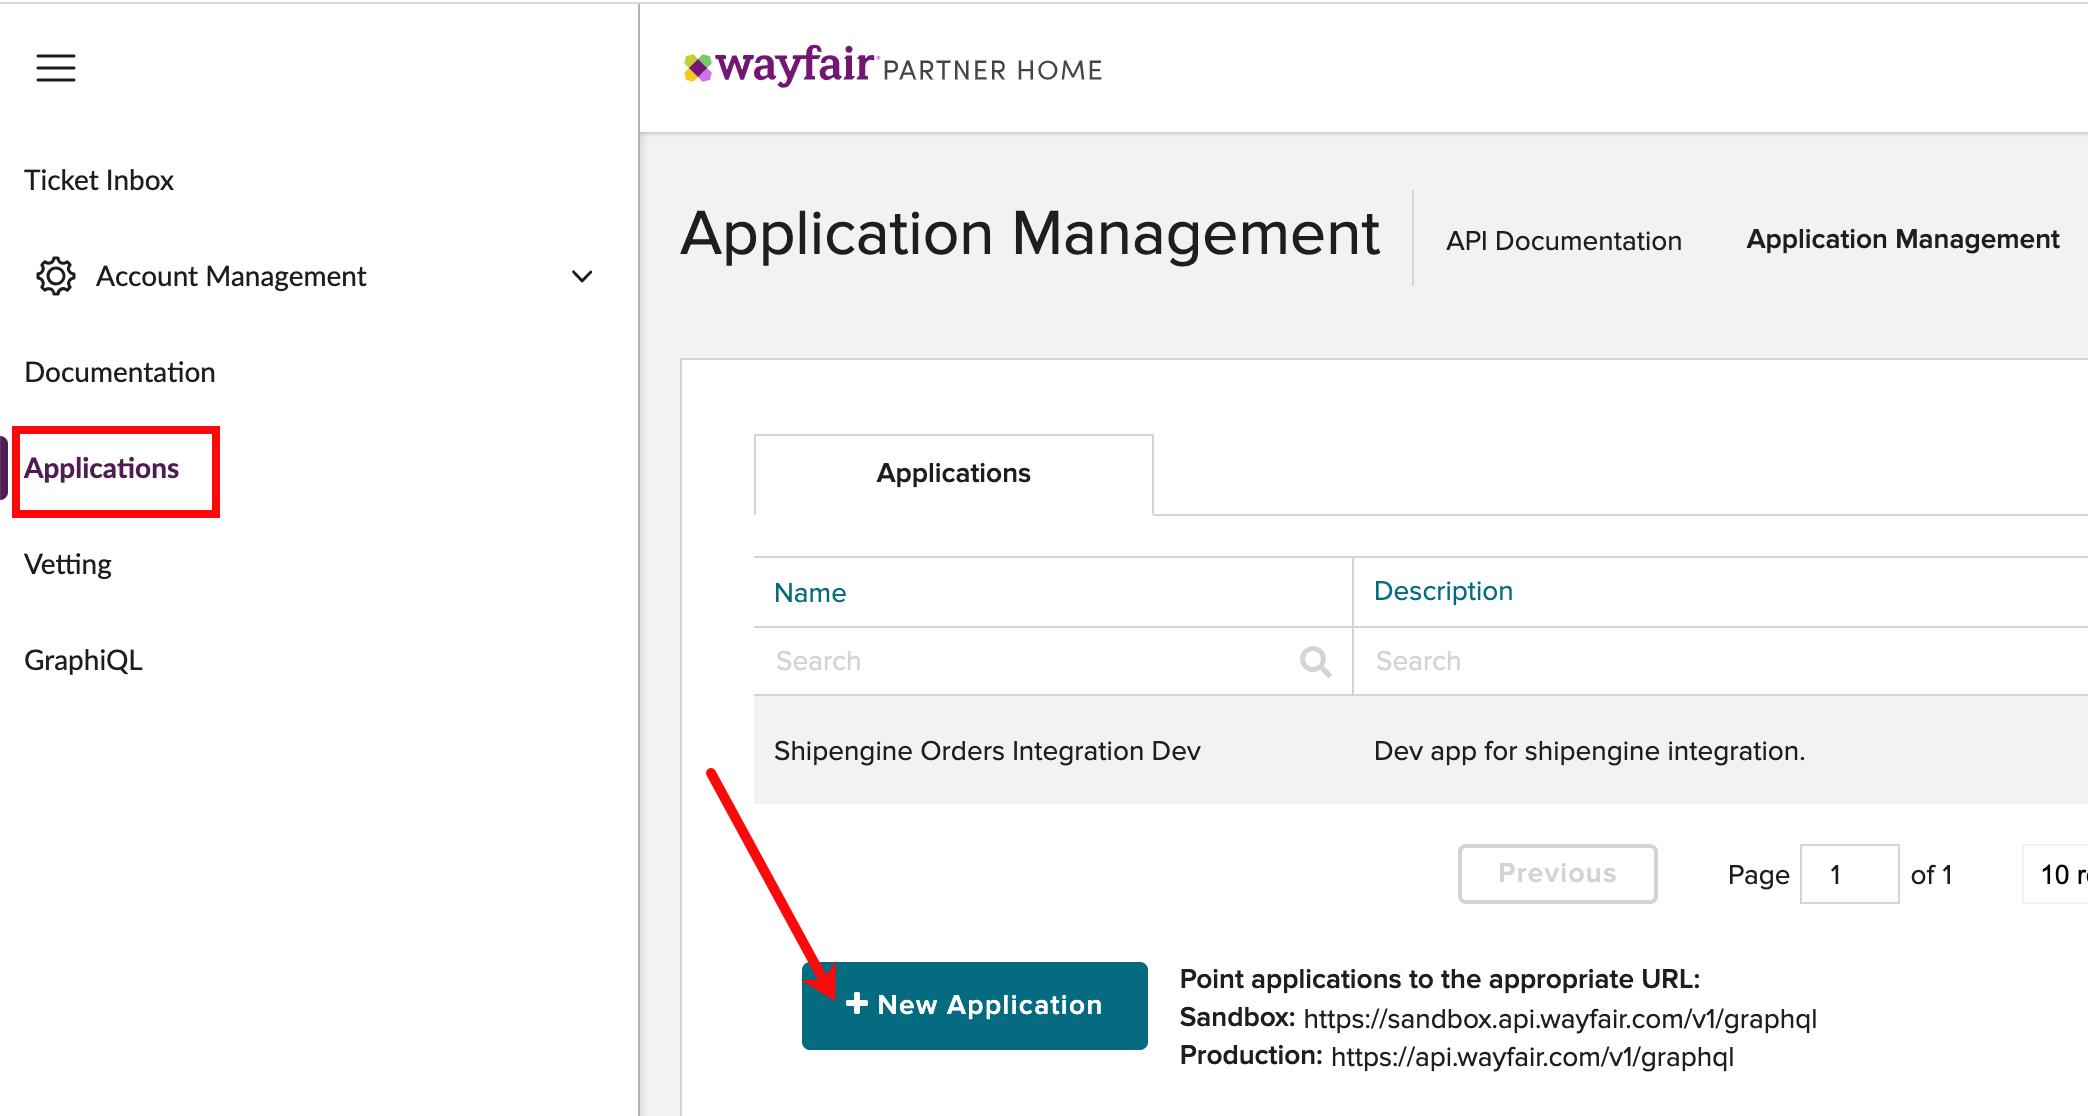This screenshot has width=2088, height=1116.
Task: Sort by Description column header
Action: click(1443, 591)
